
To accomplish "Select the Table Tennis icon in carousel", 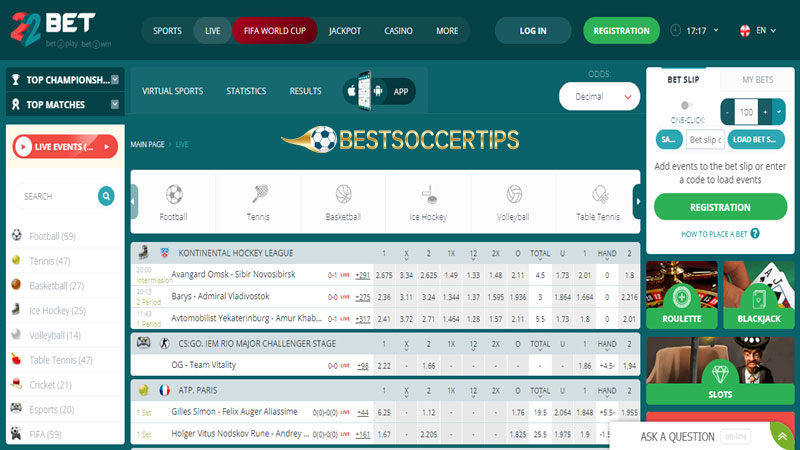I will coord(599,194).
